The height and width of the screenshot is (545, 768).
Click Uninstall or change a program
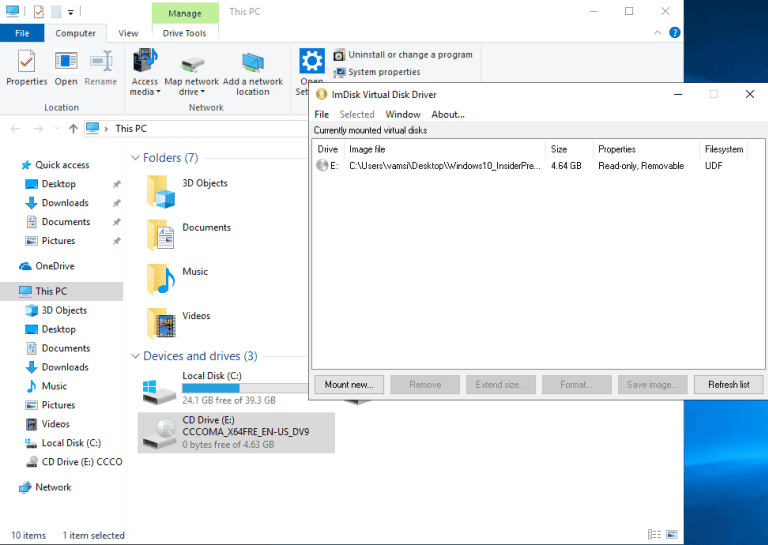click(x=403, y=55)
